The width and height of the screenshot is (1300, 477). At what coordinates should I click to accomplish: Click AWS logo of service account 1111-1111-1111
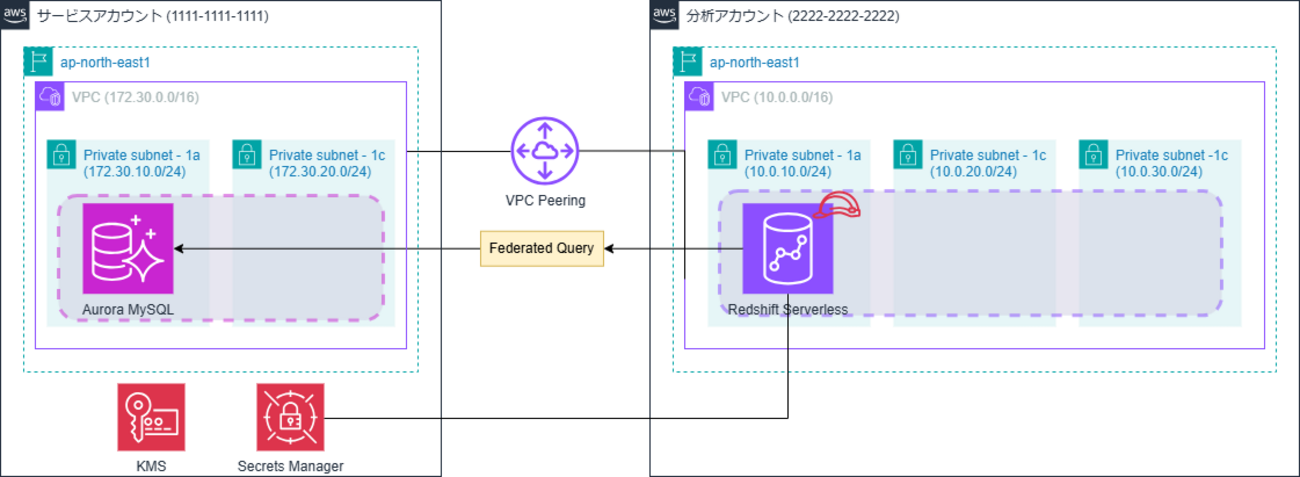(x=15, y=15)
